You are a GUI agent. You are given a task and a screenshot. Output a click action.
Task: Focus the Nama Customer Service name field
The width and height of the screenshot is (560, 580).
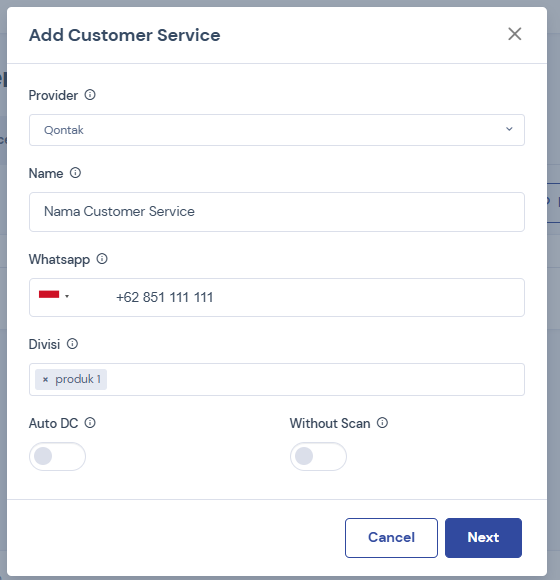[277, 212]
